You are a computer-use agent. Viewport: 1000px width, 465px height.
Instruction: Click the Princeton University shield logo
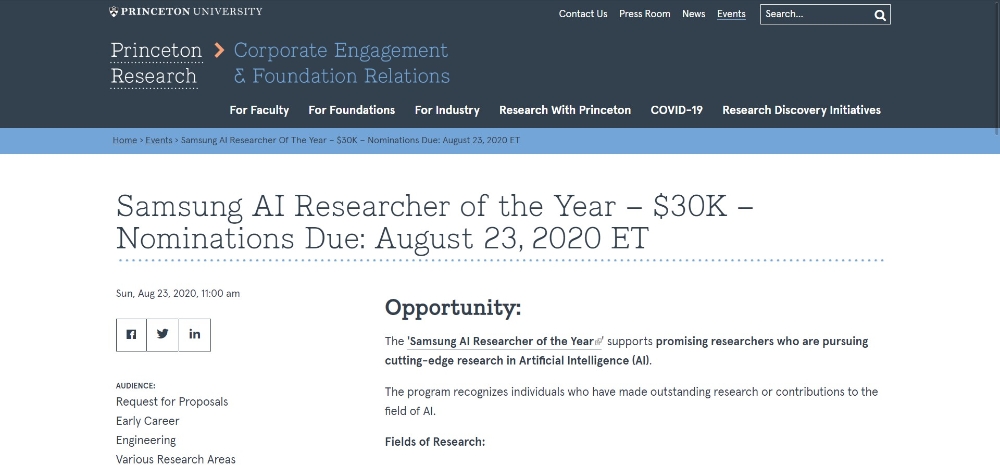tap(114, 12)
